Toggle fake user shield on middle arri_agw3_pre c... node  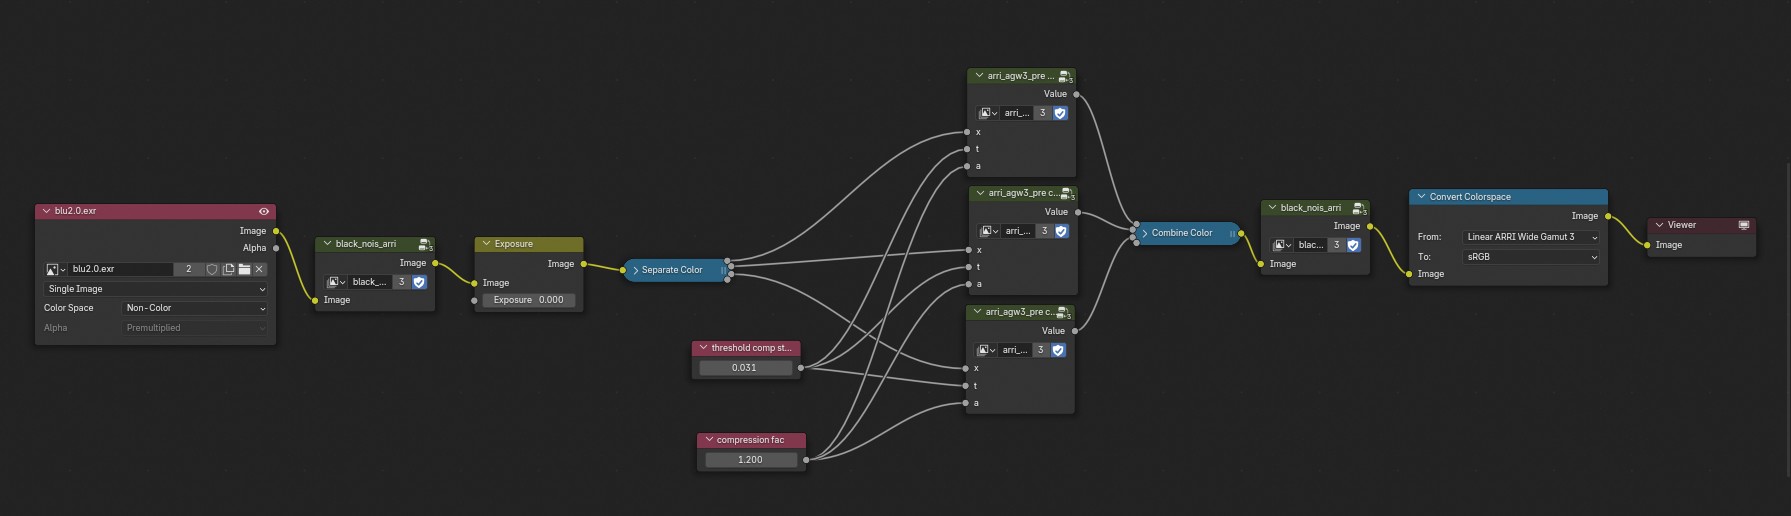coord(1061,231)
